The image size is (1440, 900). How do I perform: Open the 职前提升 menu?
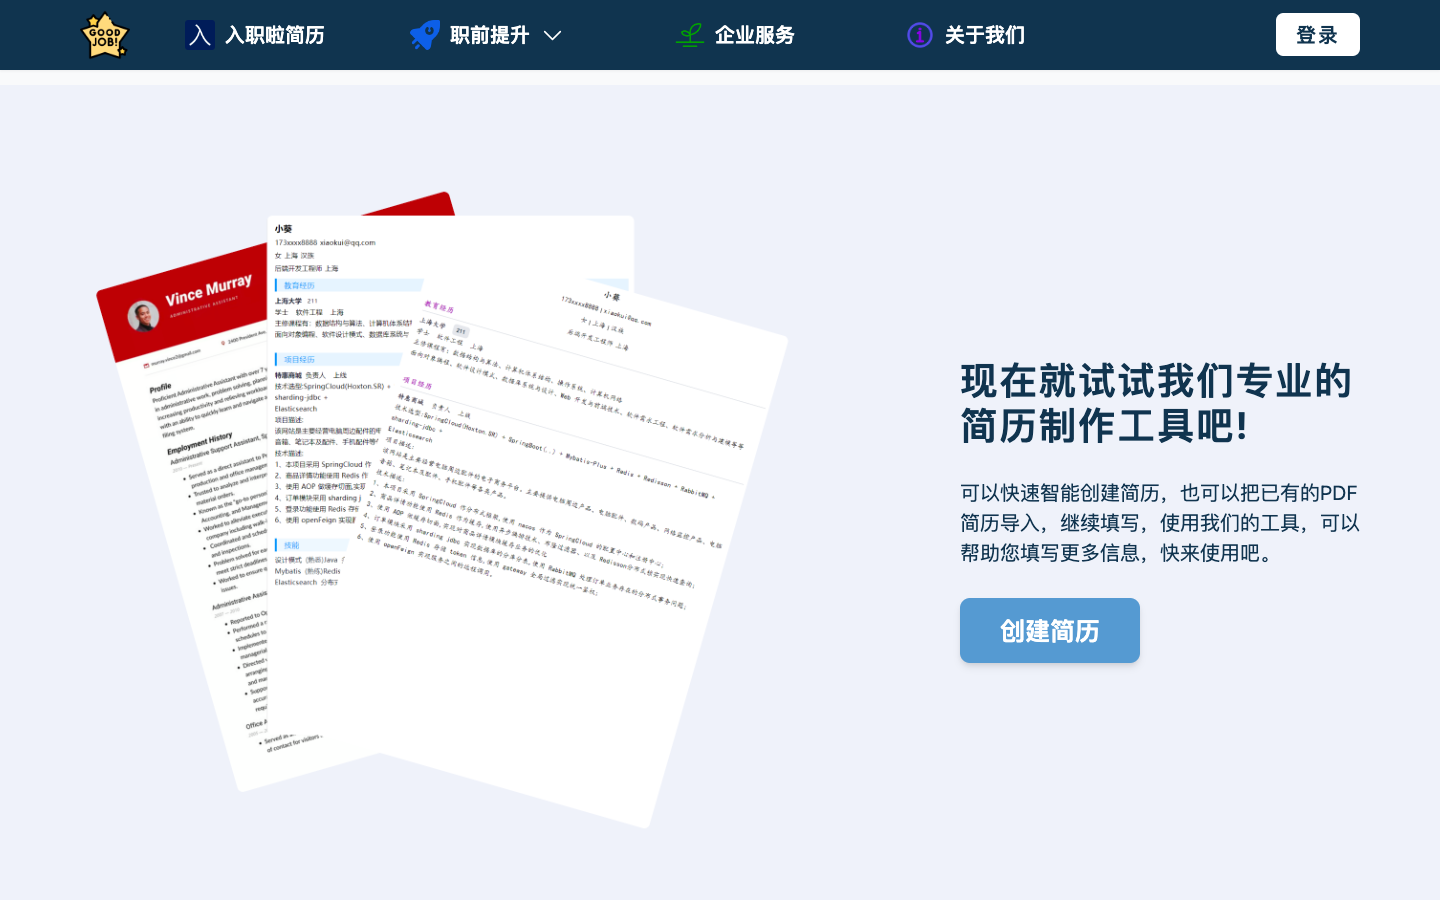click(489, 35)
